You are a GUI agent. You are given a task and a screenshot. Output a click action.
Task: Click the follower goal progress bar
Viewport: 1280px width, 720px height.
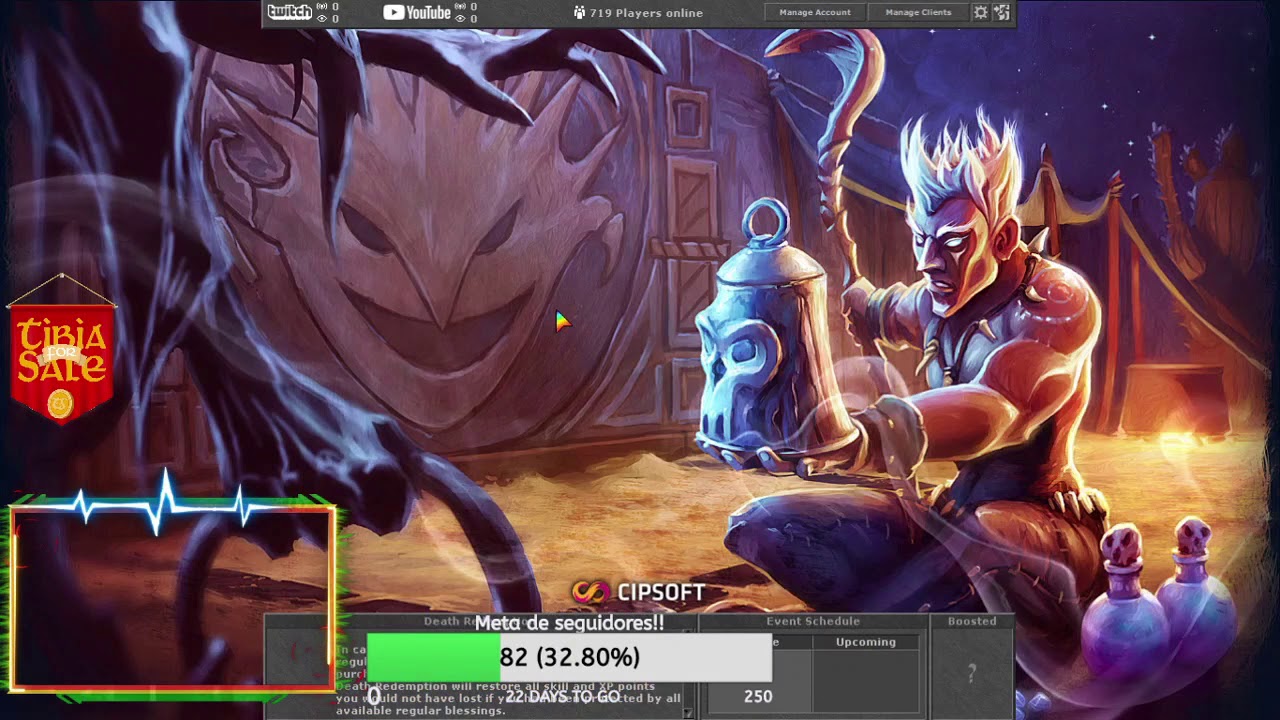tap(569, 657)
